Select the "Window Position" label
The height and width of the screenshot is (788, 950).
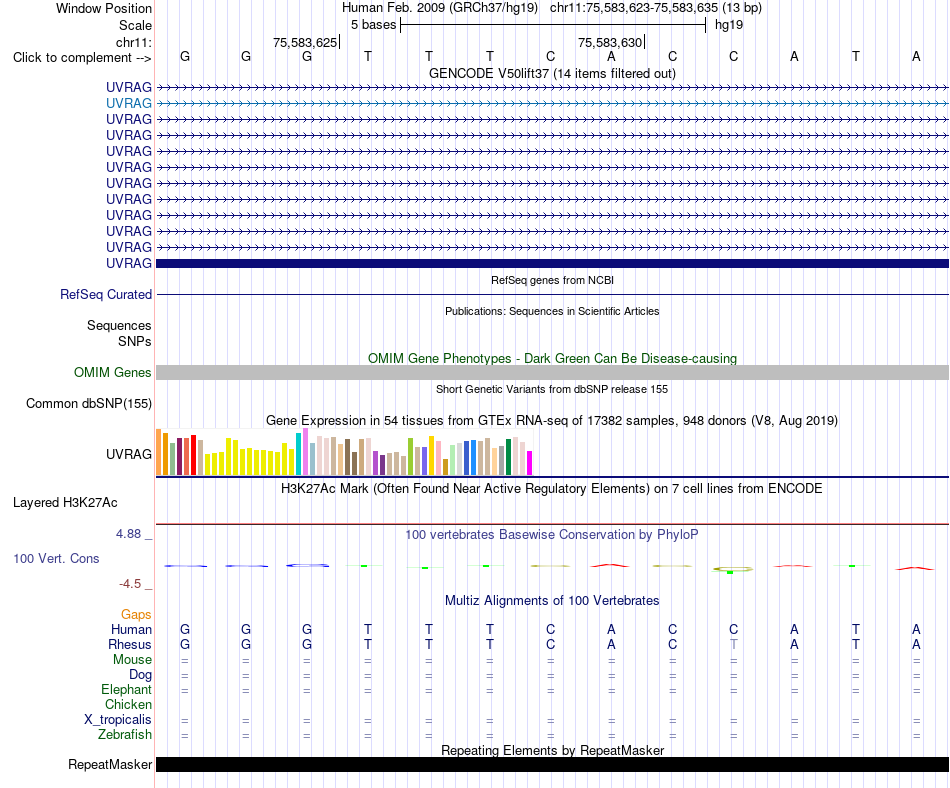(104, 8)
